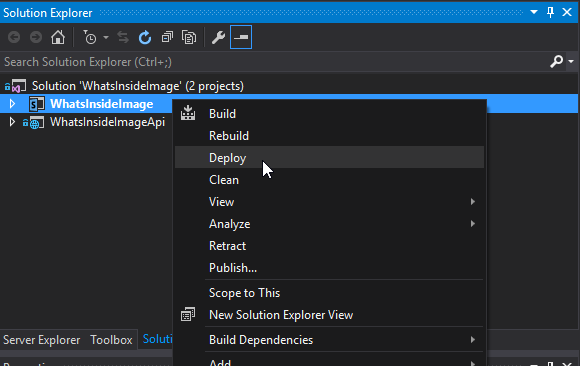This screenshot has width=580, height=366.
Task: Open Build Dependencies submenu
Action: 329,340
